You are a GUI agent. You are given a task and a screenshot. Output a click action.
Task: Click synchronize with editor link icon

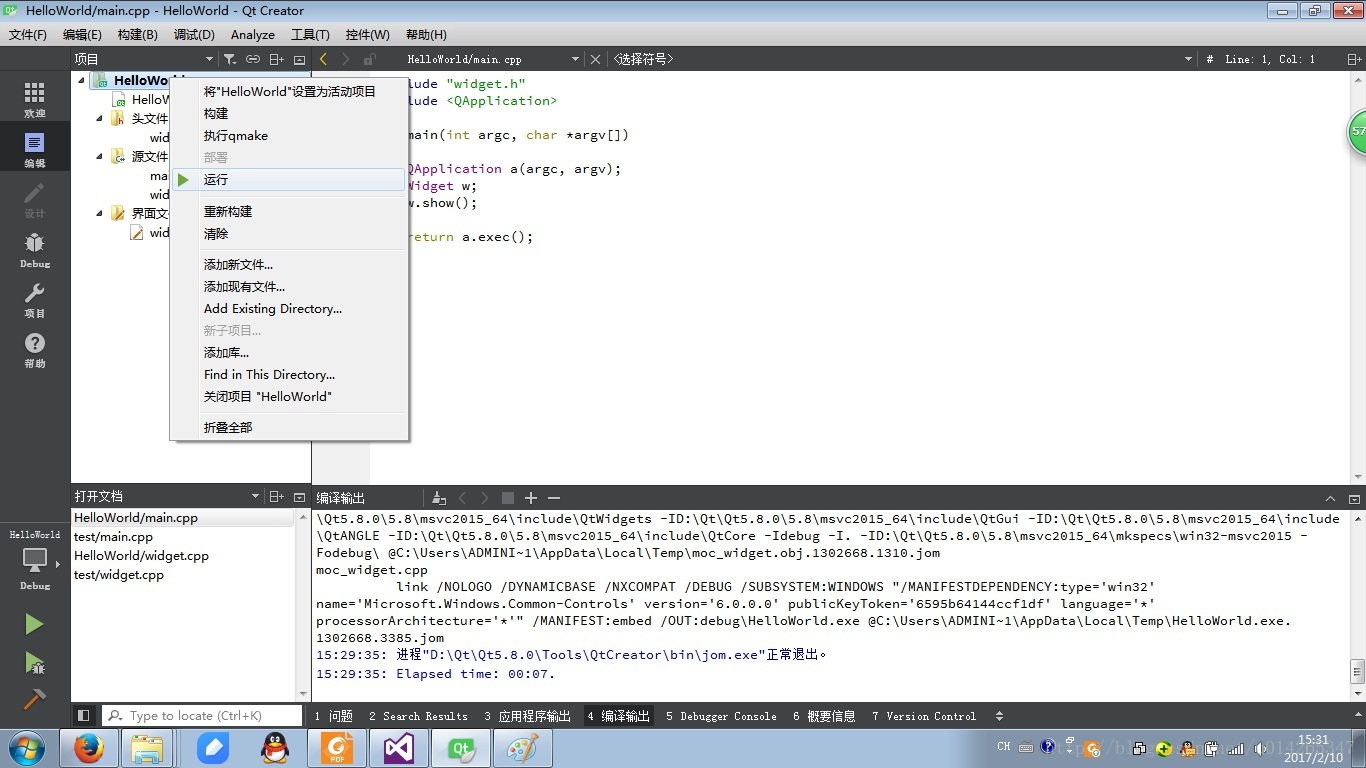tap(253, 59)
